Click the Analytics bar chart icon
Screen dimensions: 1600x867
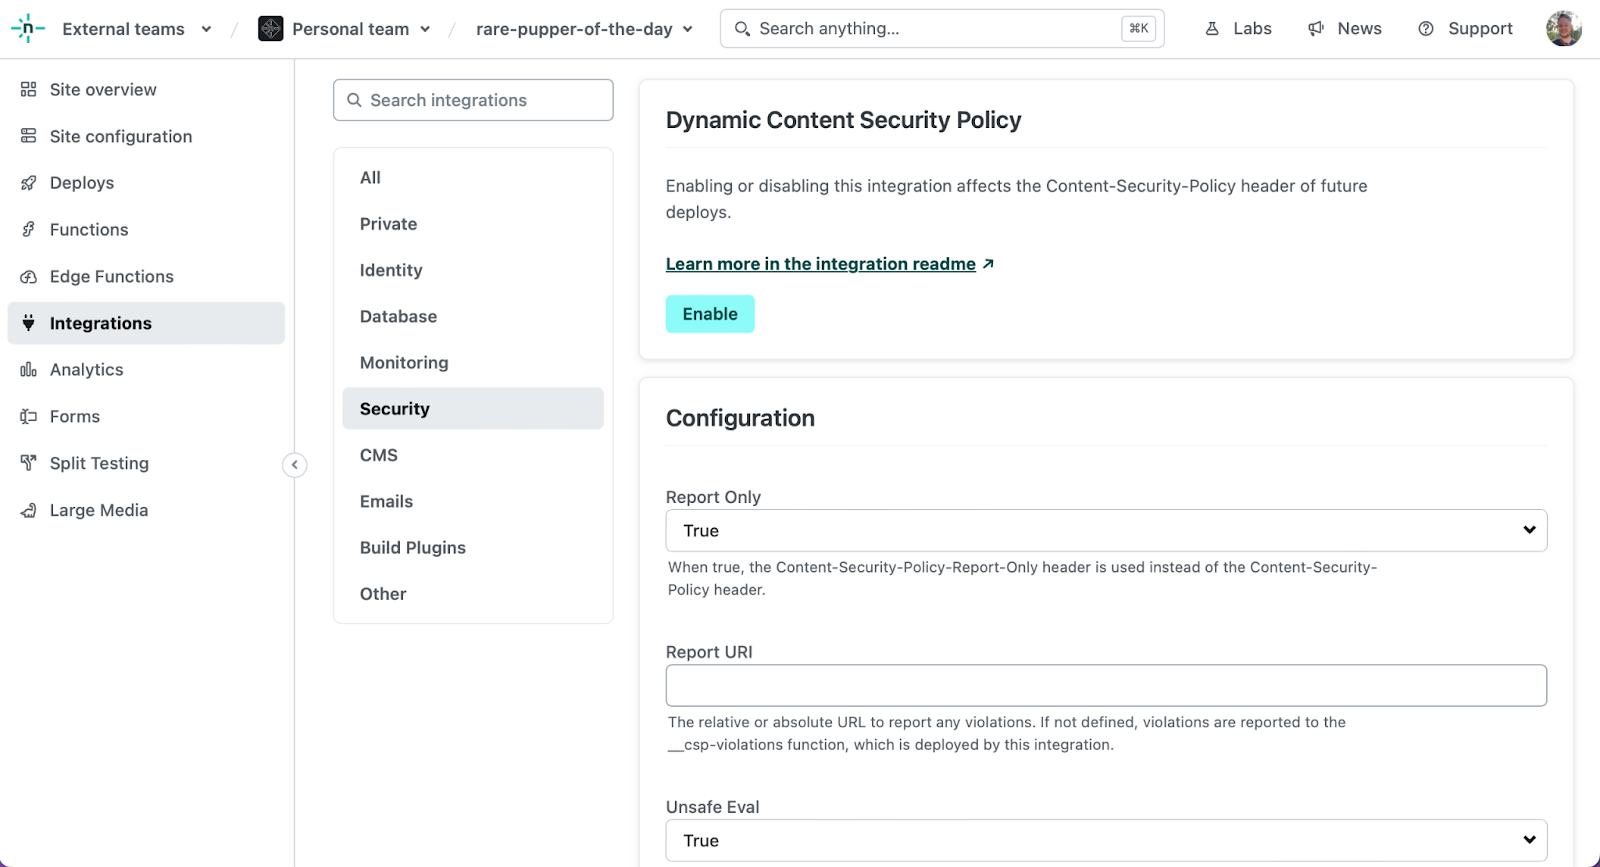pyautogui.click(x=28, y=370)
